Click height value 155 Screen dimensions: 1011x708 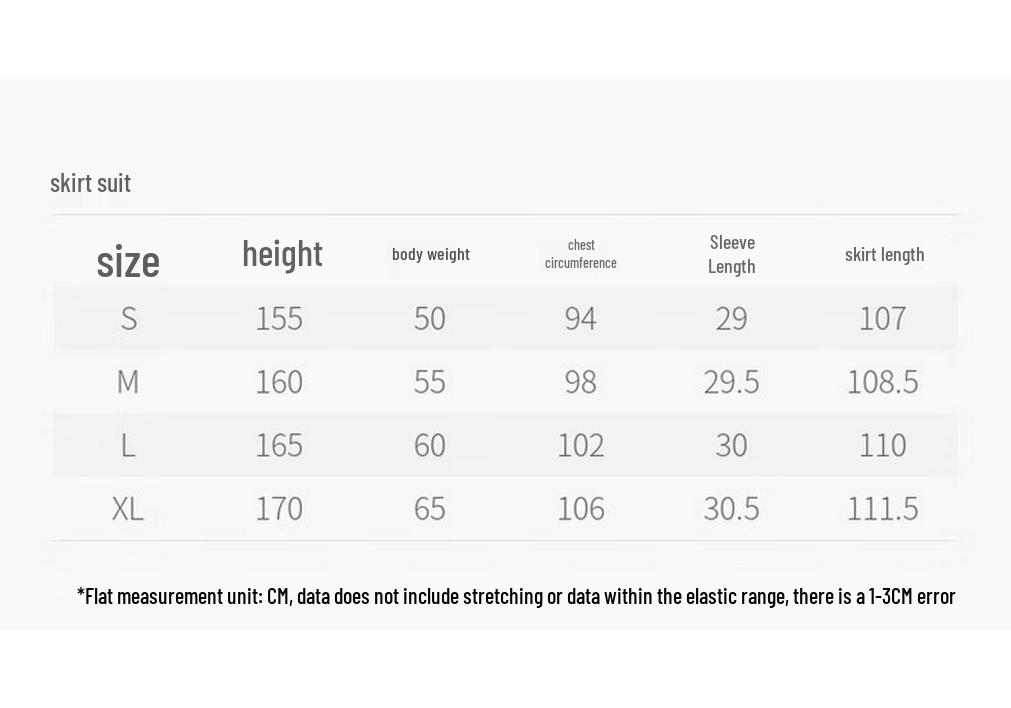279,319
